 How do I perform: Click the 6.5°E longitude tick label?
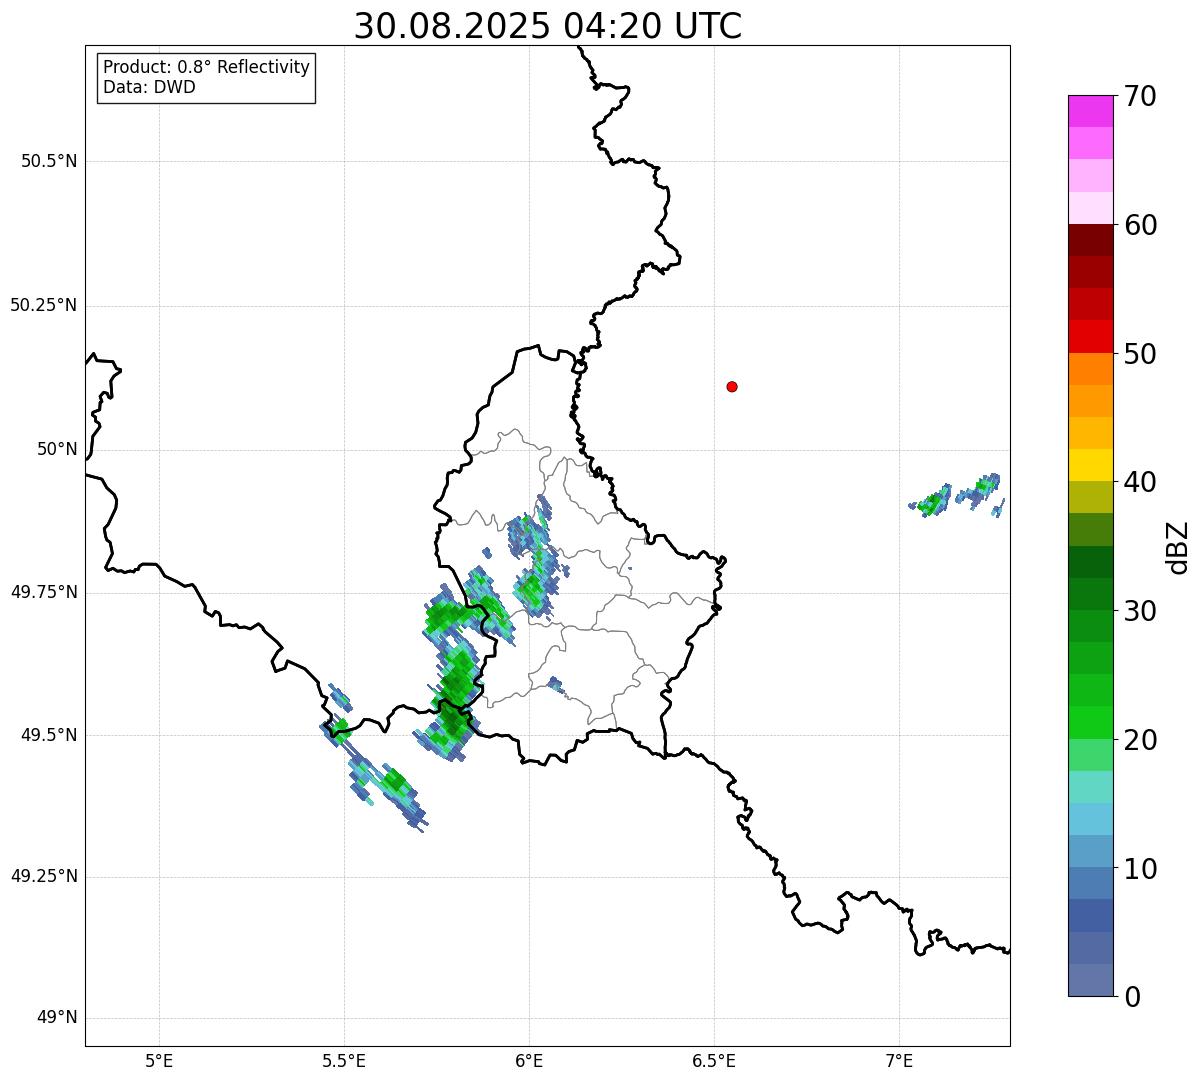(714, 1059)
